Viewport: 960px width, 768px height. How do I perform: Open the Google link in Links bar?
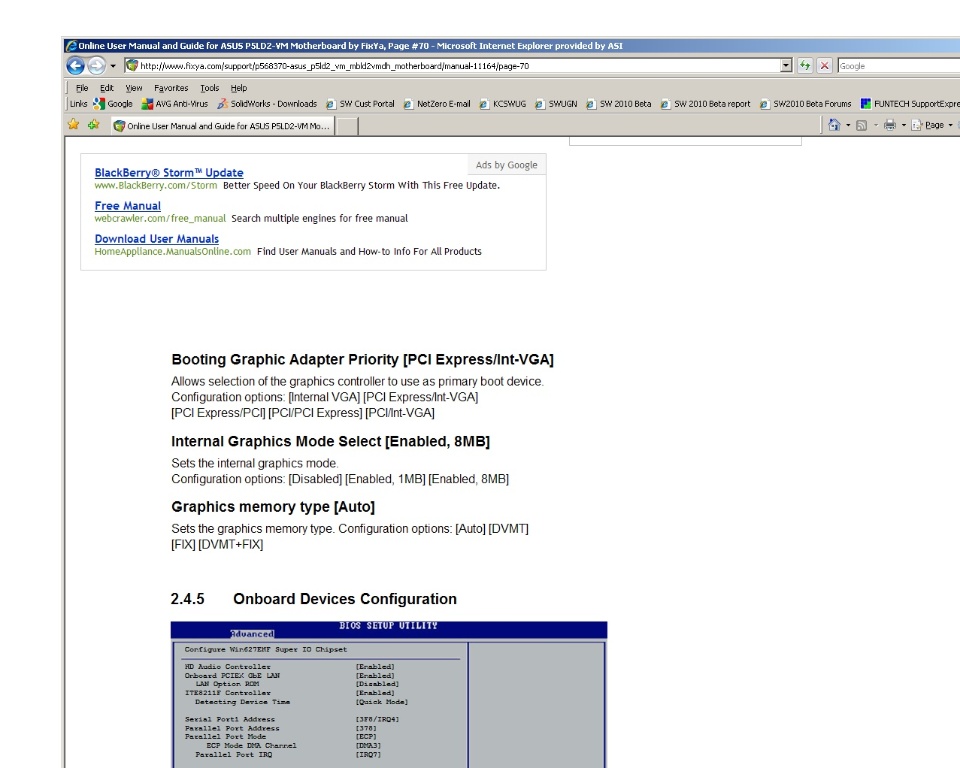tap(113, 104)
